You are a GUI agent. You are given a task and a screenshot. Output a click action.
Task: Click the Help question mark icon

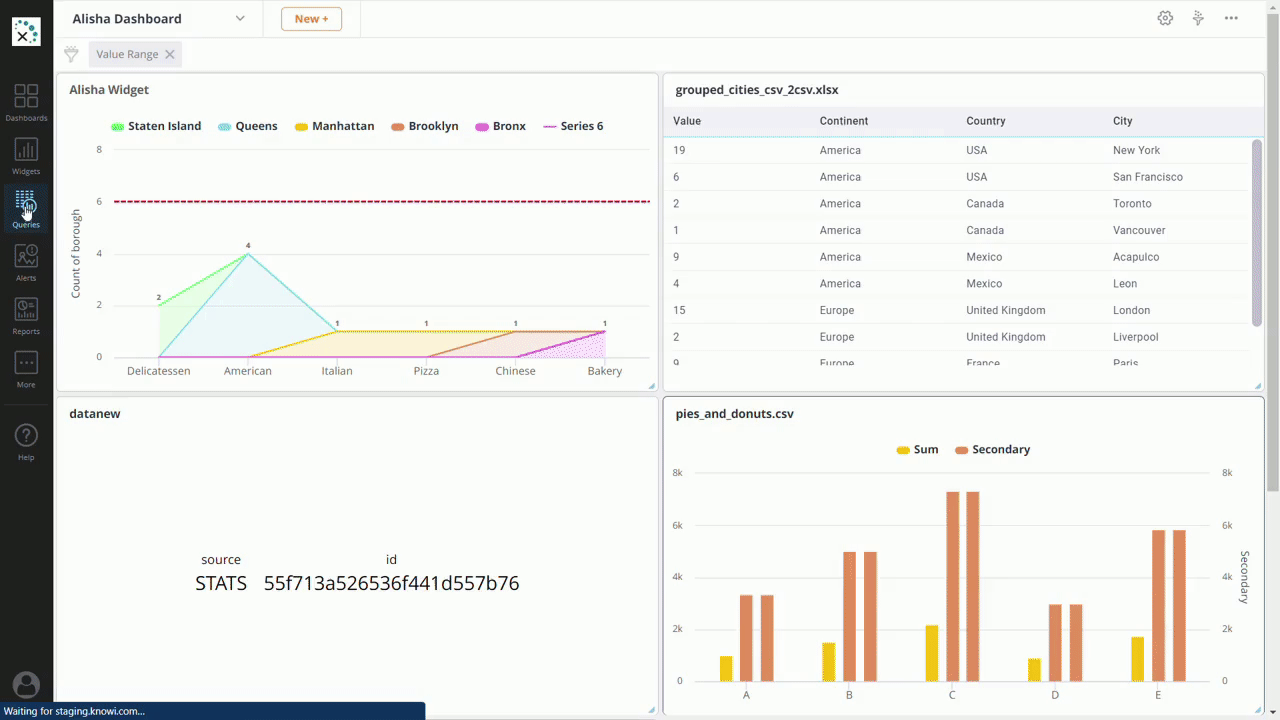[x=26, y=441]
